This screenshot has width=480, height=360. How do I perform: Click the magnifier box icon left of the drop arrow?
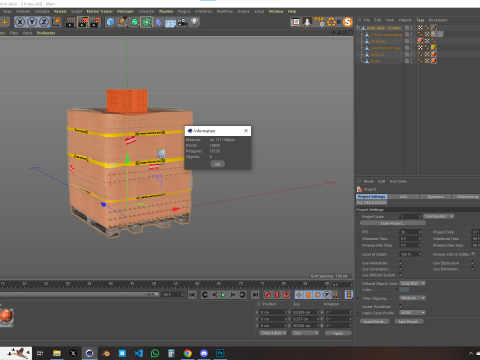pyautogui.click(x=295, y=22)
